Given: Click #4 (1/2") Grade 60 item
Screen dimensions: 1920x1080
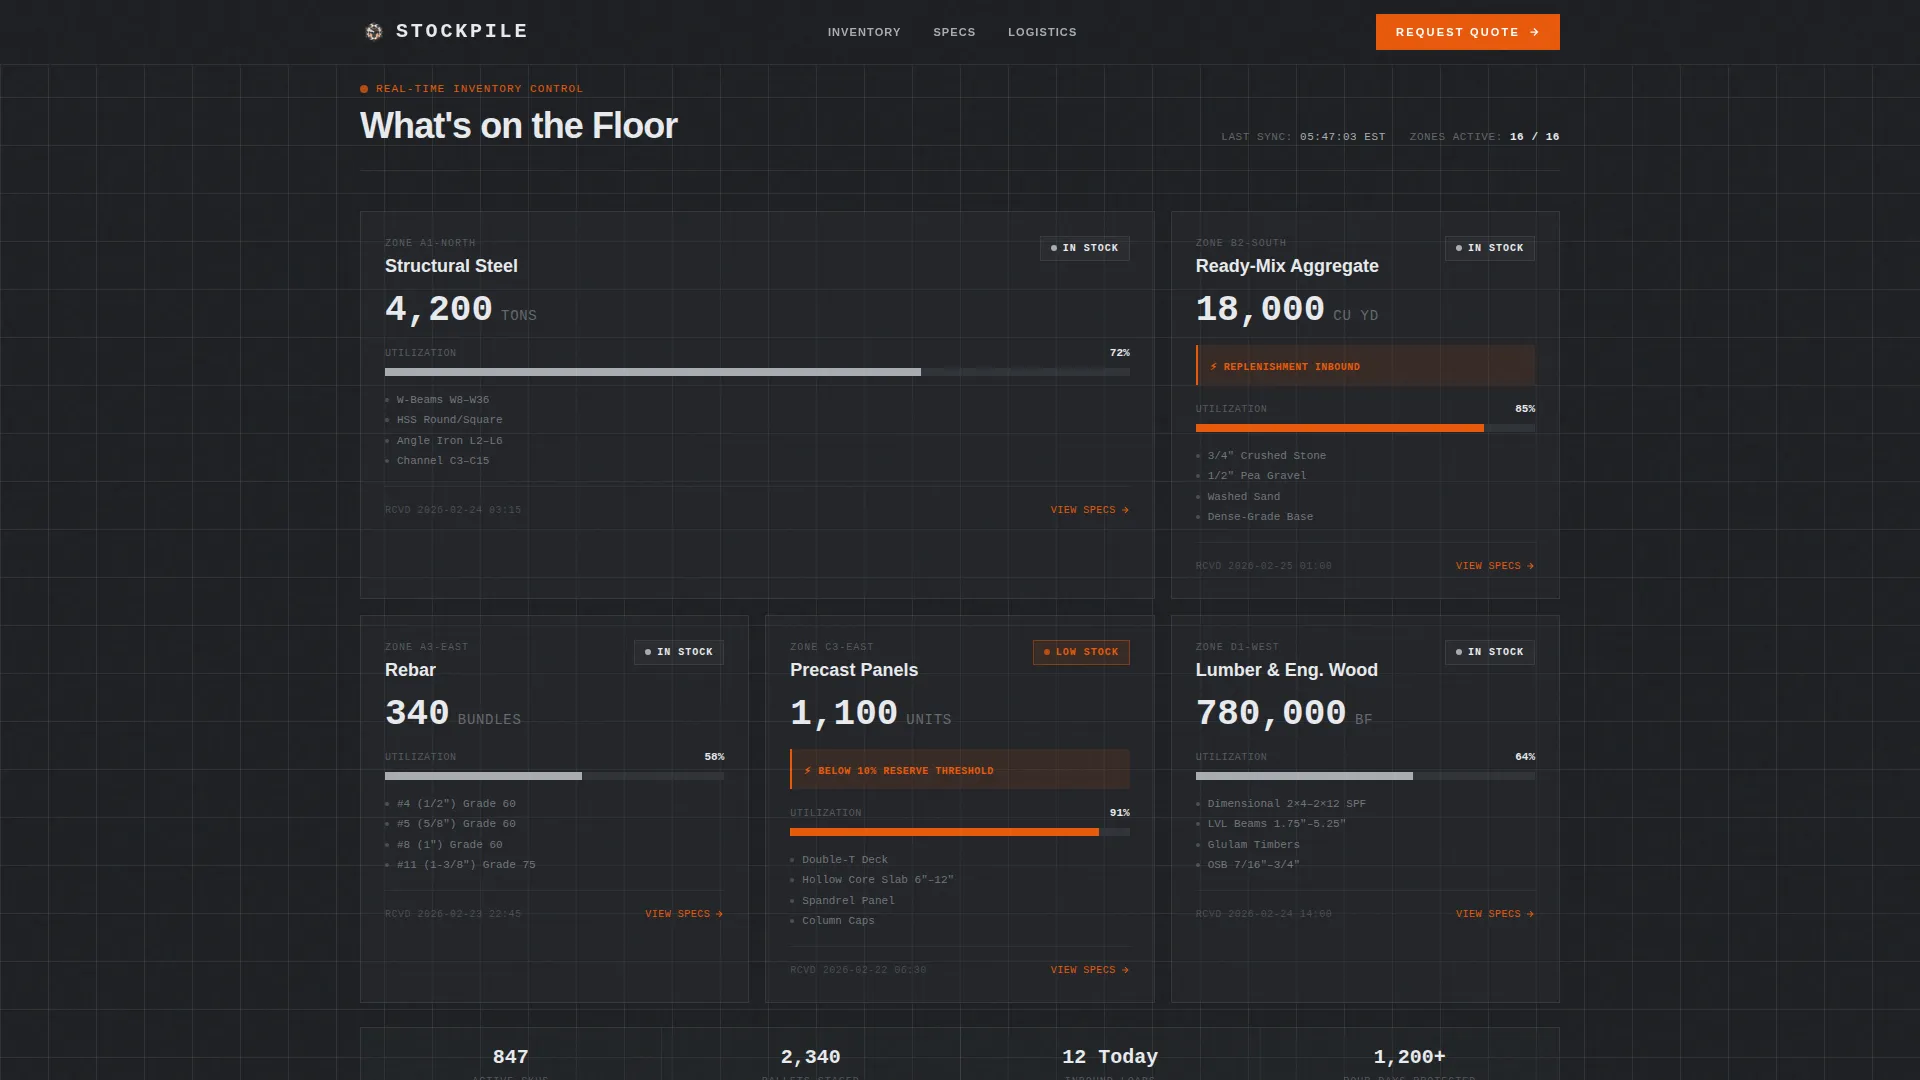Looking at the screenshot, I should (x=456, y=804).
